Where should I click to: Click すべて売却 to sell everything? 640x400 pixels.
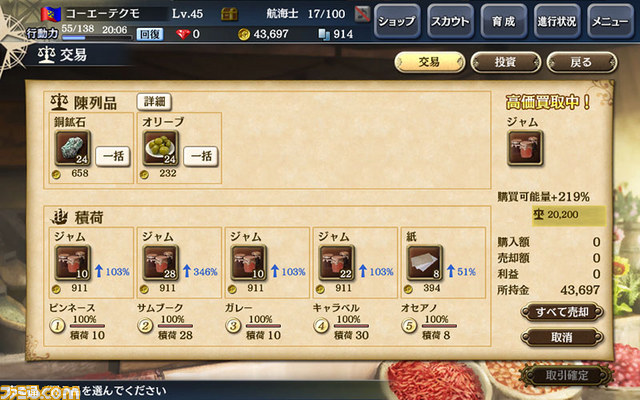(x=562, y=312)
